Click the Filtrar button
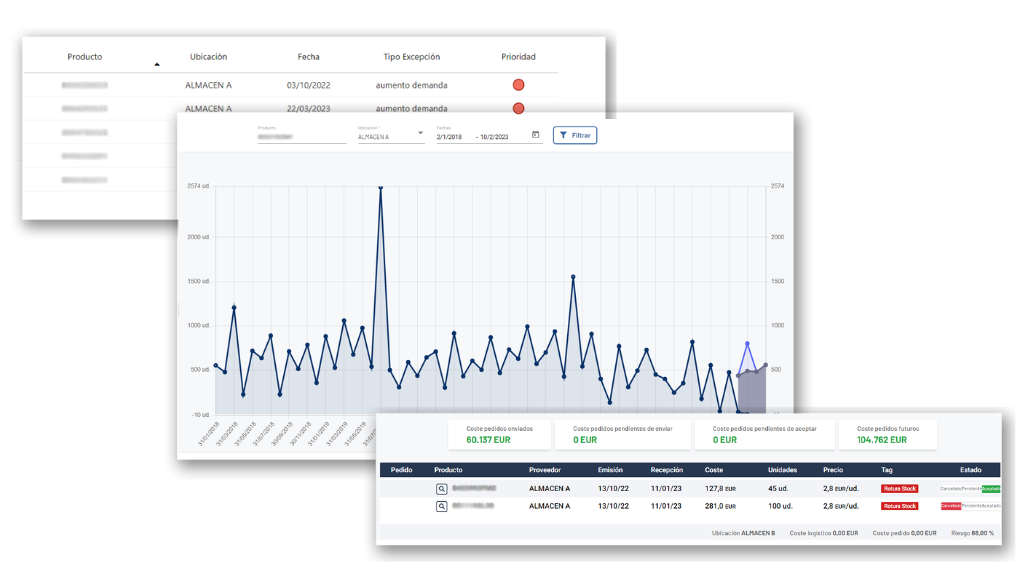The height and width of the screenshot is (588, 1024). (x=575, y=135)
